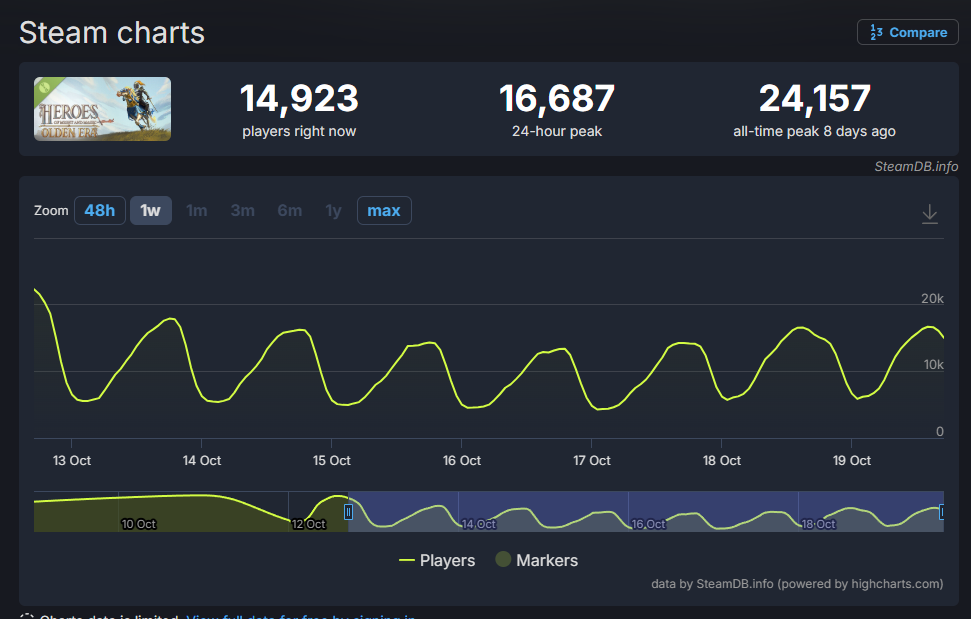Select the 1m zoom range
Image resolution: width=971 pixels, height=619 pixels.
click(x=197, y=210)
